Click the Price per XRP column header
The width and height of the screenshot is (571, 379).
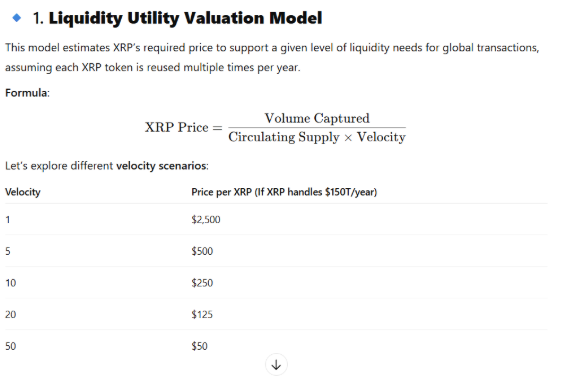tap(284, 192)
